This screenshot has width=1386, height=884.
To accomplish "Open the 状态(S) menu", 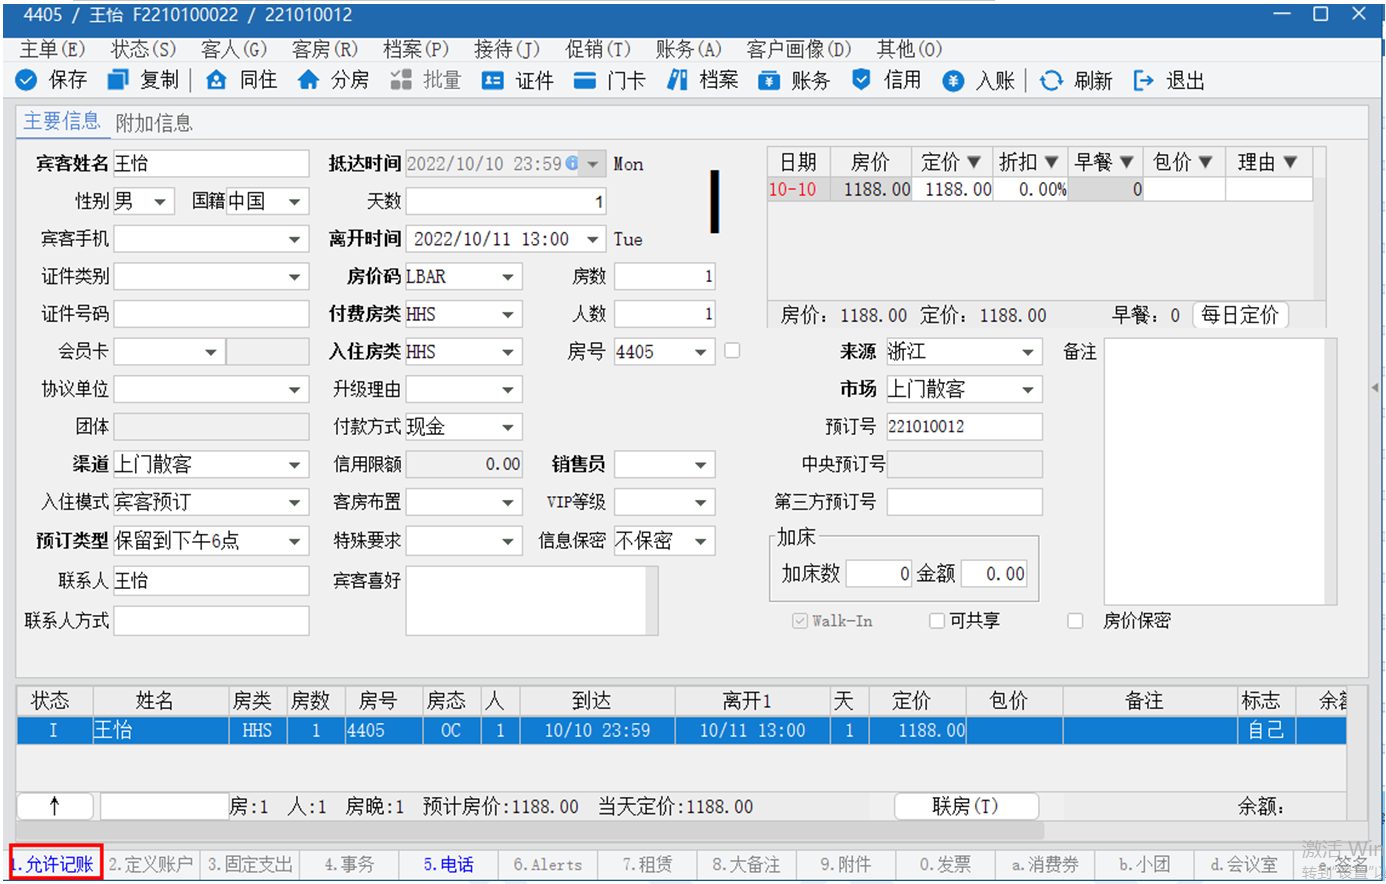I will (144, 49).
